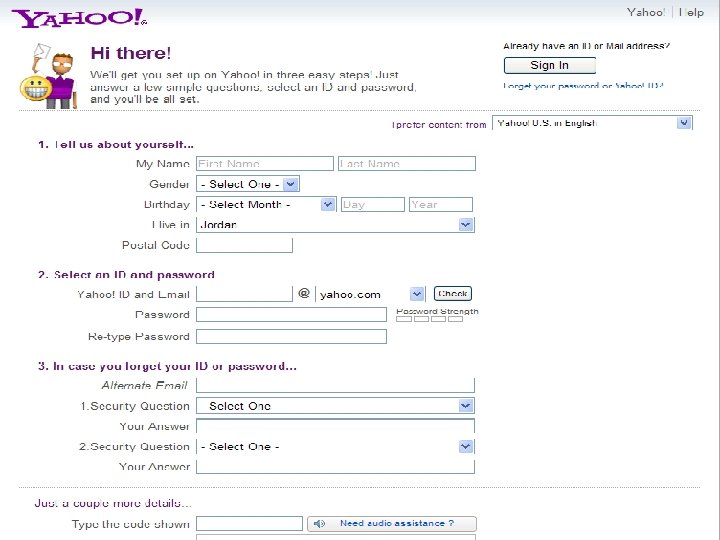Click '3. In case you forget' heading

pyautogui.click(x=167, y=366)
